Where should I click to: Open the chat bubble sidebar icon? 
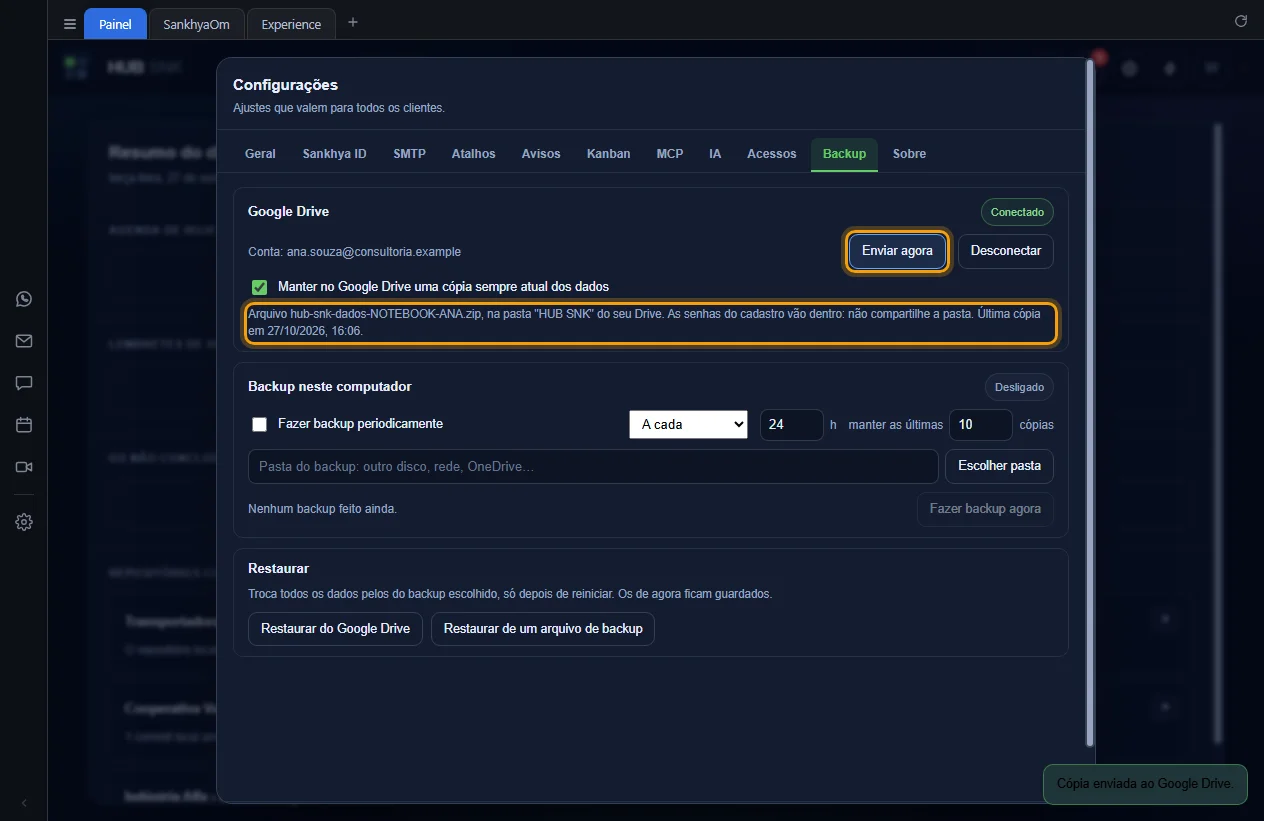[24, 383]
